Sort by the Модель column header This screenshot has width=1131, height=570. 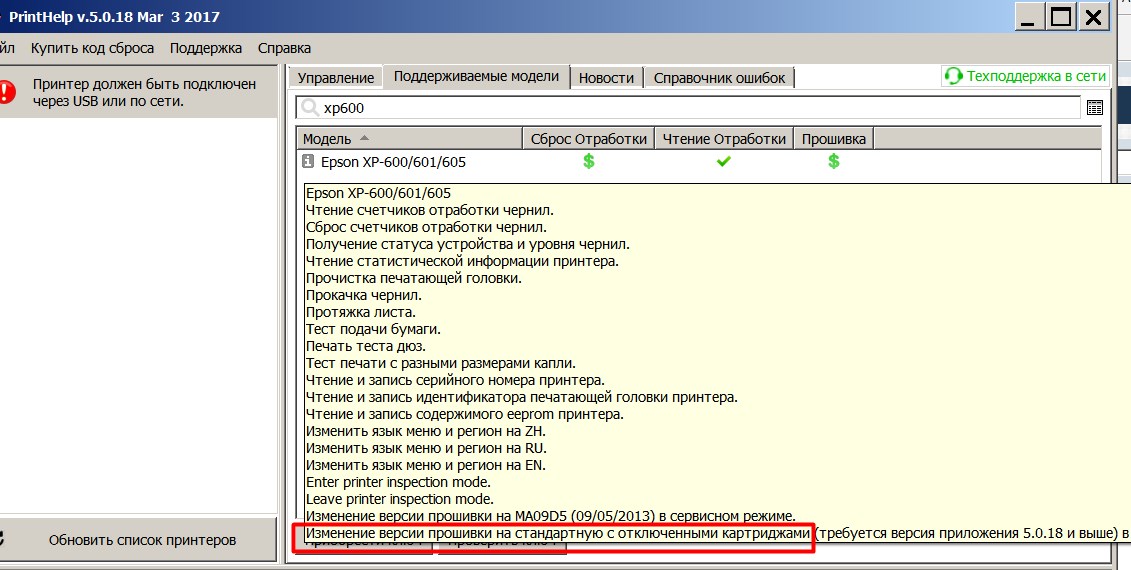(x=409, y=139)
